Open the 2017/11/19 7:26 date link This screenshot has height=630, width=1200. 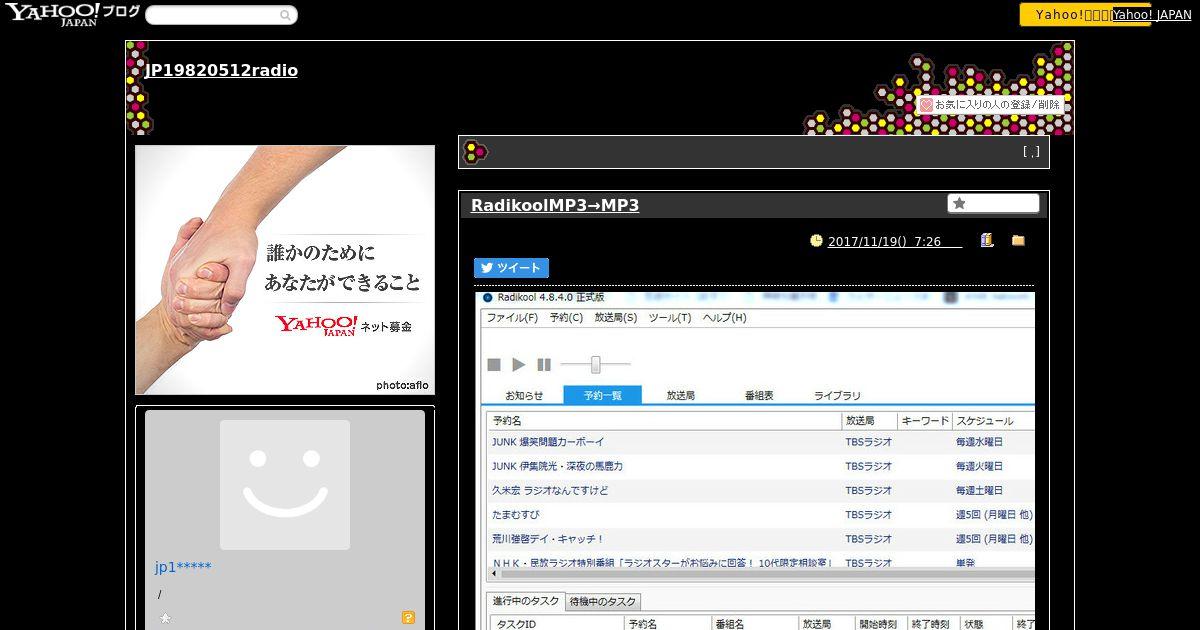click(894, 241)
